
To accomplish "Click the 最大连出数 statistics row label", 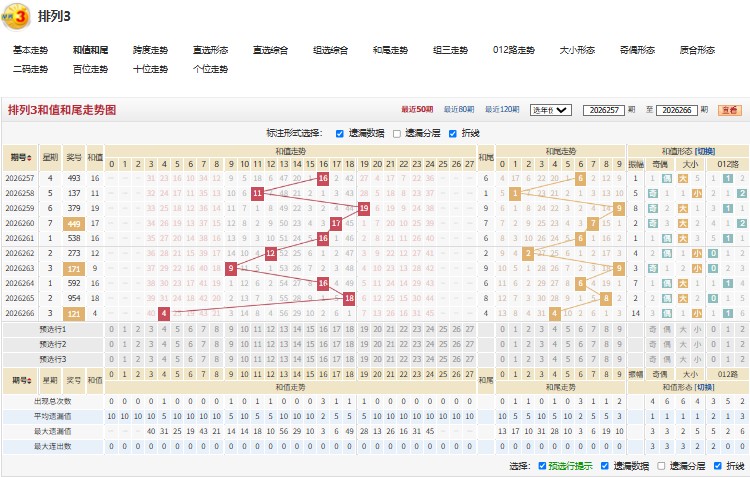I will (x=53, y=446).
